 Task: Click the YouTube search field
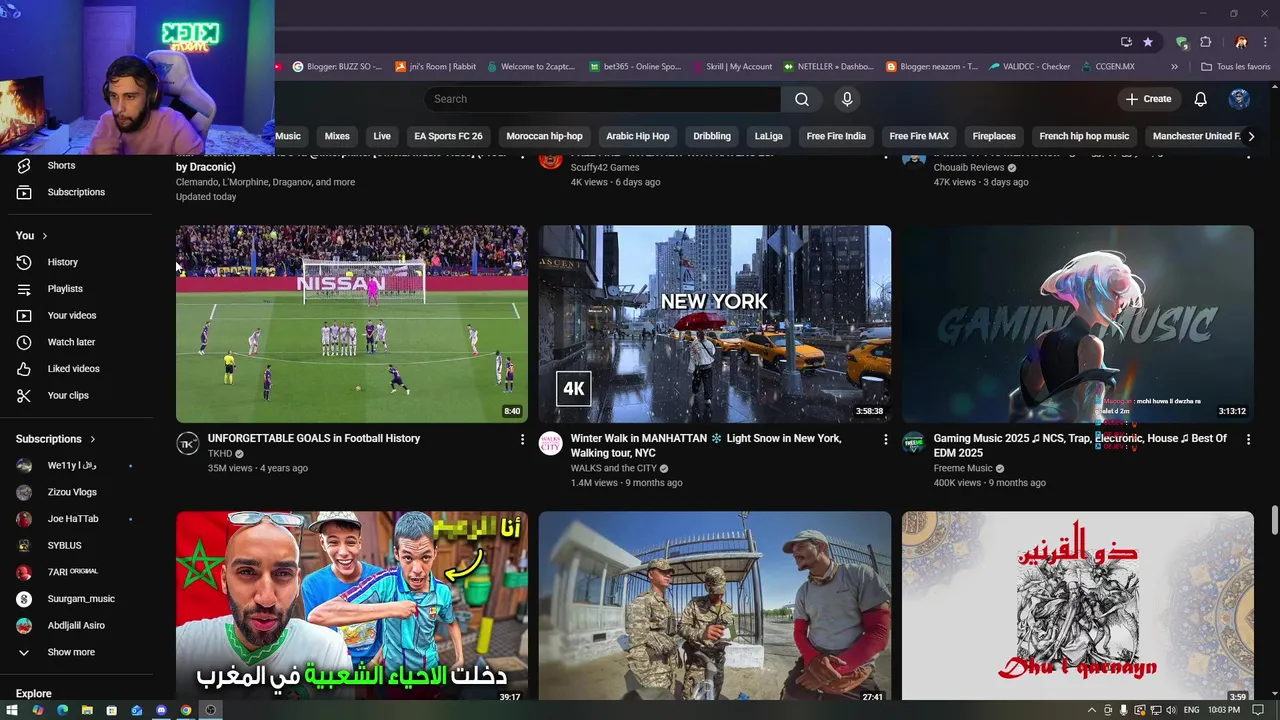tap(603, 99)
